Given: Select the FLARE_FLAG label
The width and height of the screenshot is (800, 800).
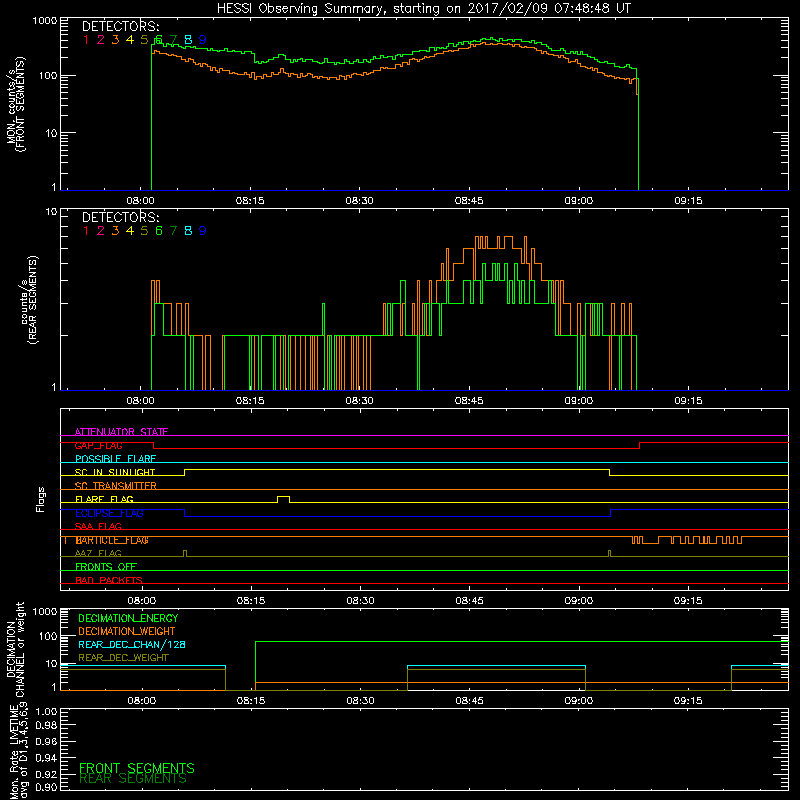Looking at the screenshot, I should point(104,499).
